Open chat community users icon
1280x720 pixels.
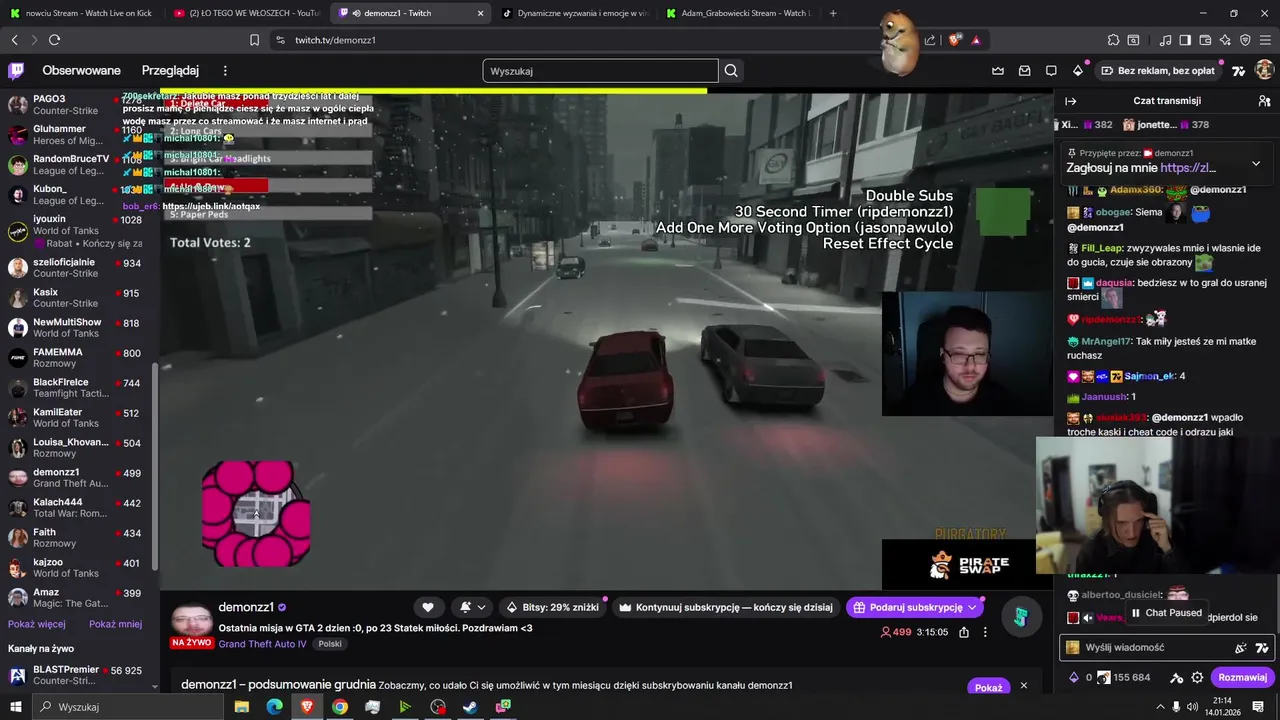pos(1264,101)
